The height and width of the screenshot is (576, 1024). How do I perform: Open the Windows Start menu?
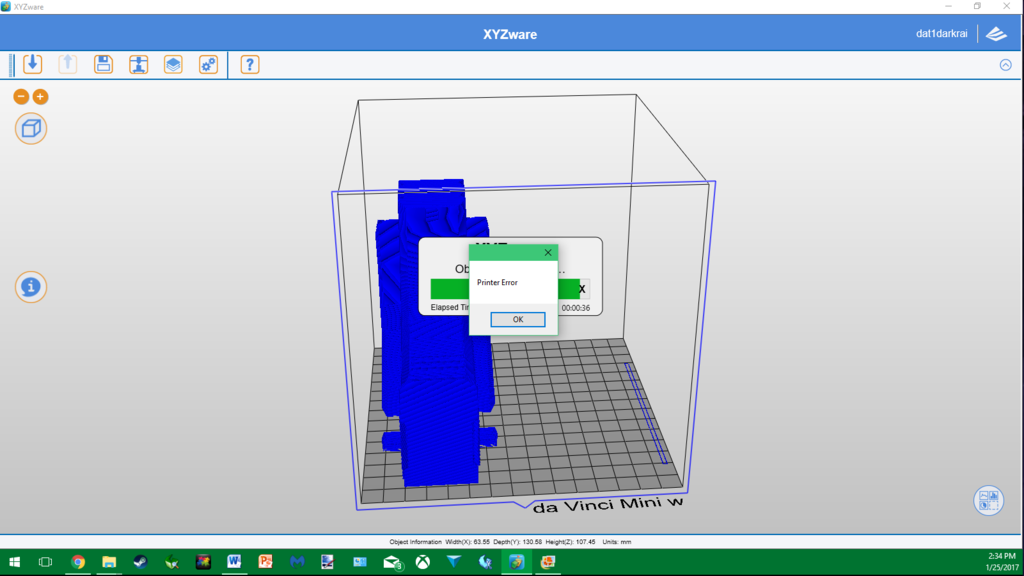point(14,562)
